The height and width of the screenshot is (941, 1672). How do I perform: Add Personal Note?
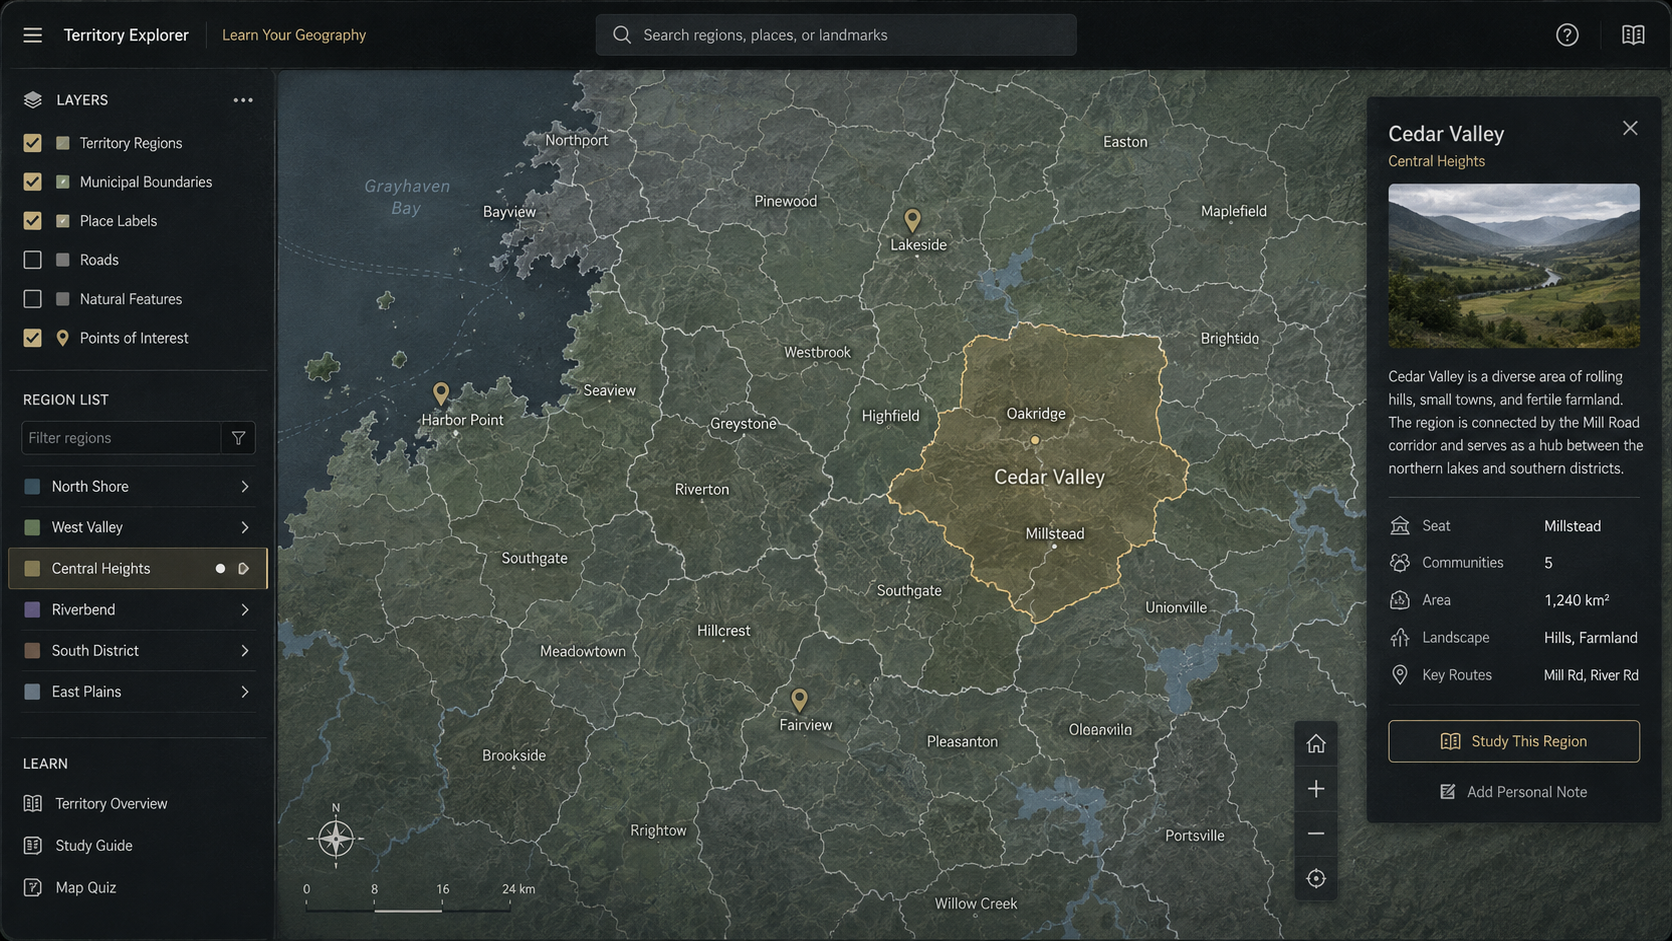1514,792
